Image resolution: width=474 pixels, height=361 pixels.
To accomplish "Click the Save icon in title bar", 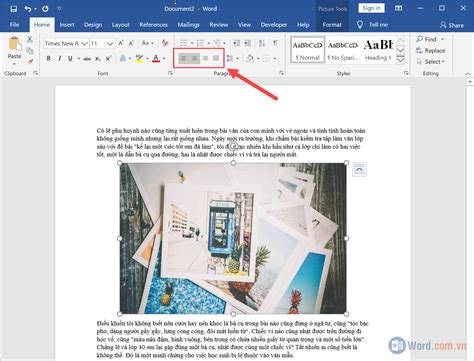I will [14, 9].
